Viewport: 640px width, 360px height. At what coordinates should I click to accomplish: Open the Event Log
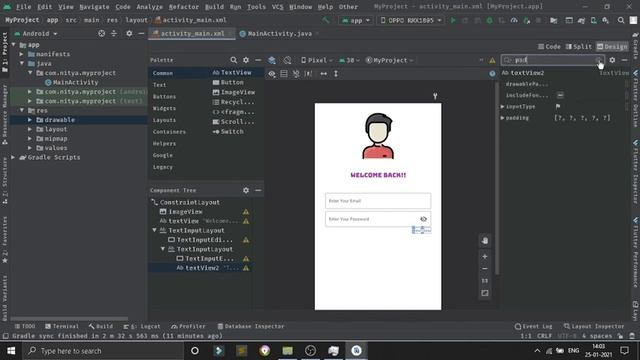coord(533,326)
